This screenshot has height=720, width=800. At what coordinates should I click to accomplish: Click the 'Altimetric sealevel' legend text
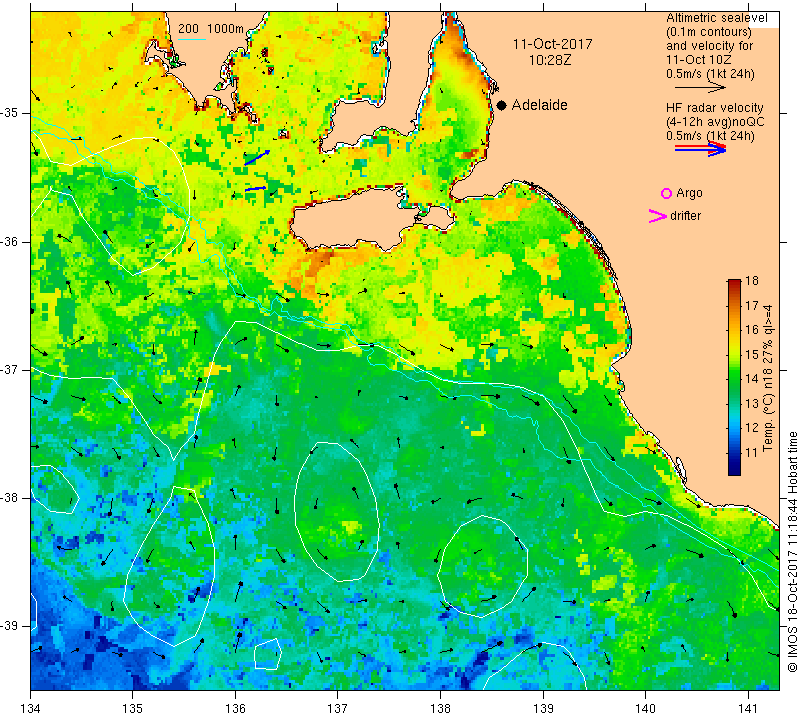716,18
